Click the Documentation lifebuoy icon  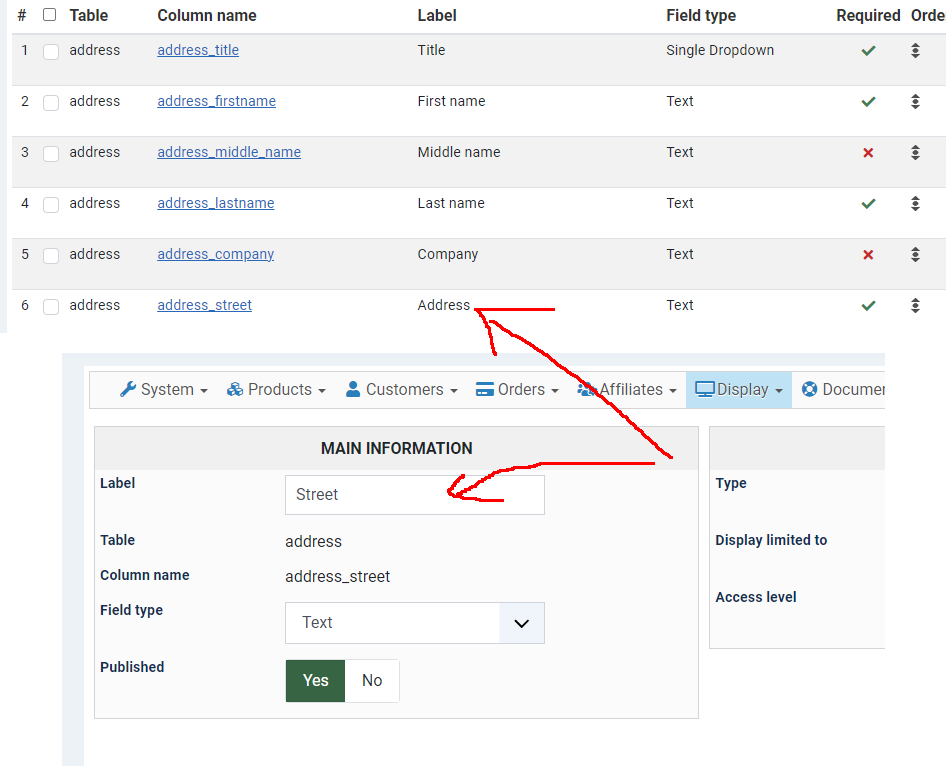tap(810, 390)
